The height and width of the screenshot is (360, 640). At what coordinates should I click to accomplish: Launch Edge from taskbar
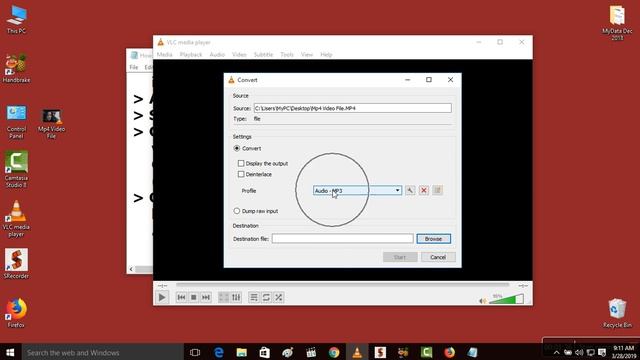(x=219, y=352)
